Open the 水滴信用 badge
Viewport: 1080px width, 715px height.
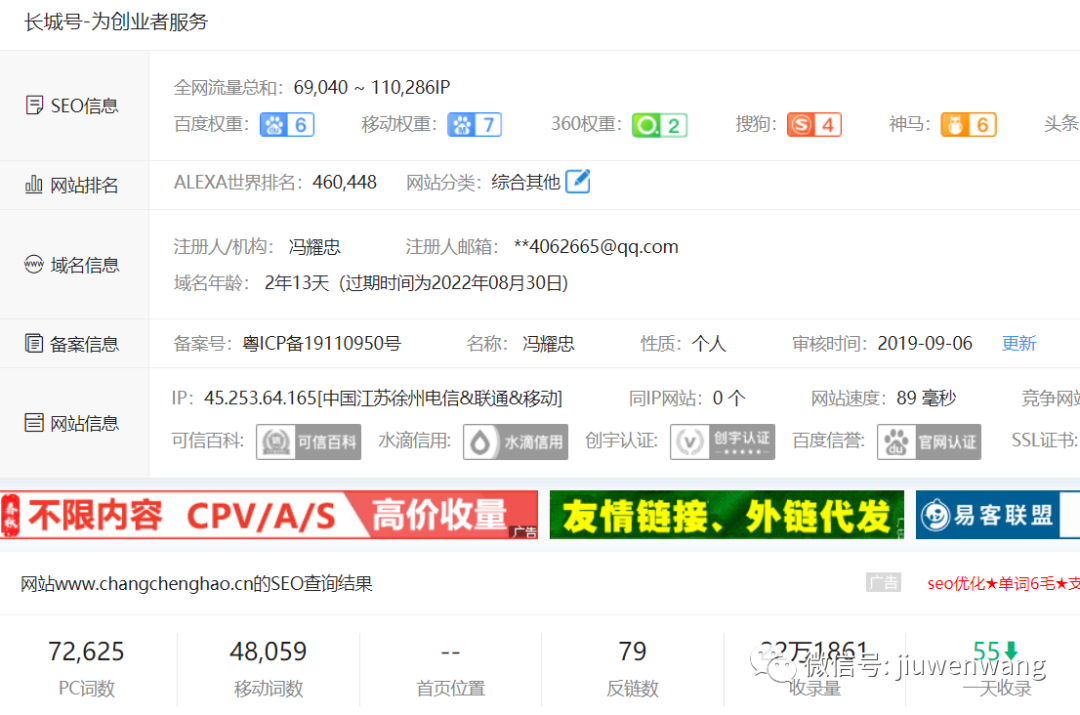515,442
